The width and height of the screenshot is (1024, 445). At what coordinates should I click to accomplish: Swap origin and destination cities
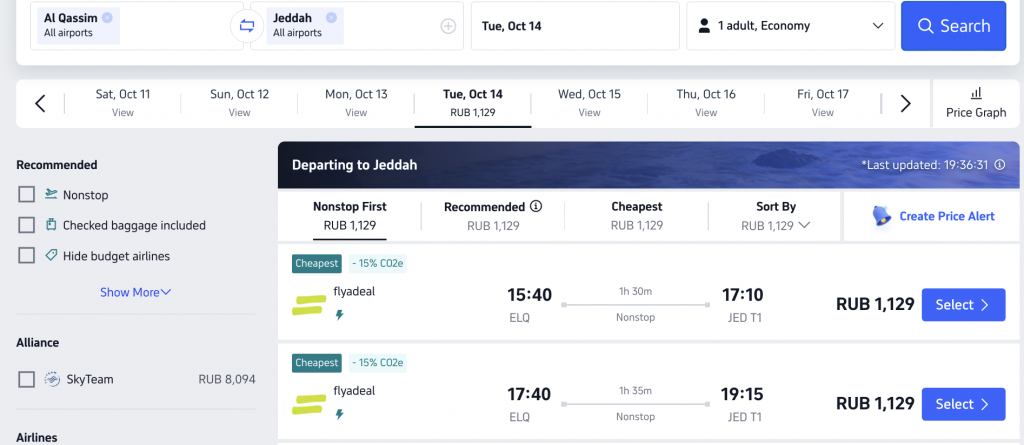point(246,26)
